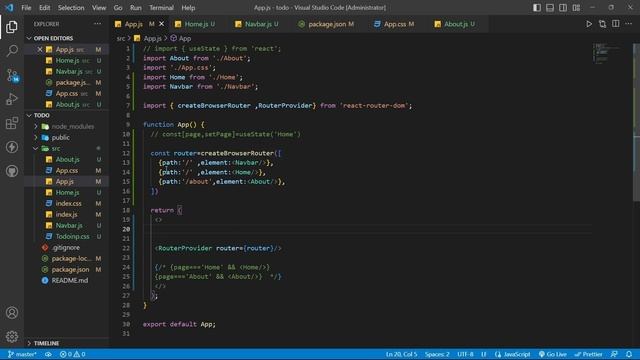
Task: Close the App.js editor tab
Action: point(162,24)
